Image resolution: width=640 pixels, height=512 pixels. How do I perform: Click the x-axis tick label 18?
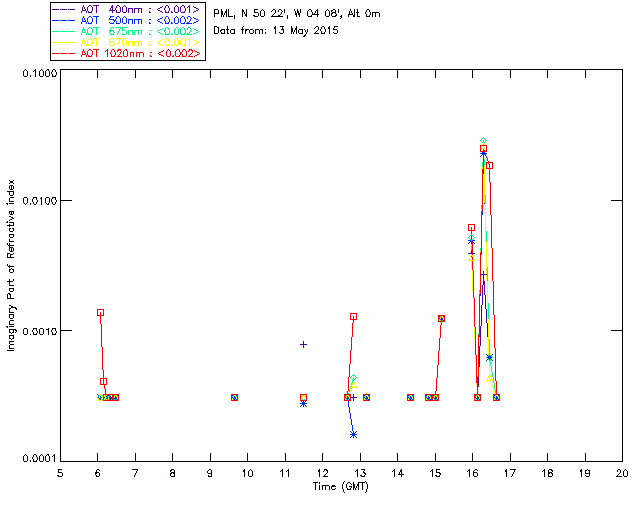(547, 474)
